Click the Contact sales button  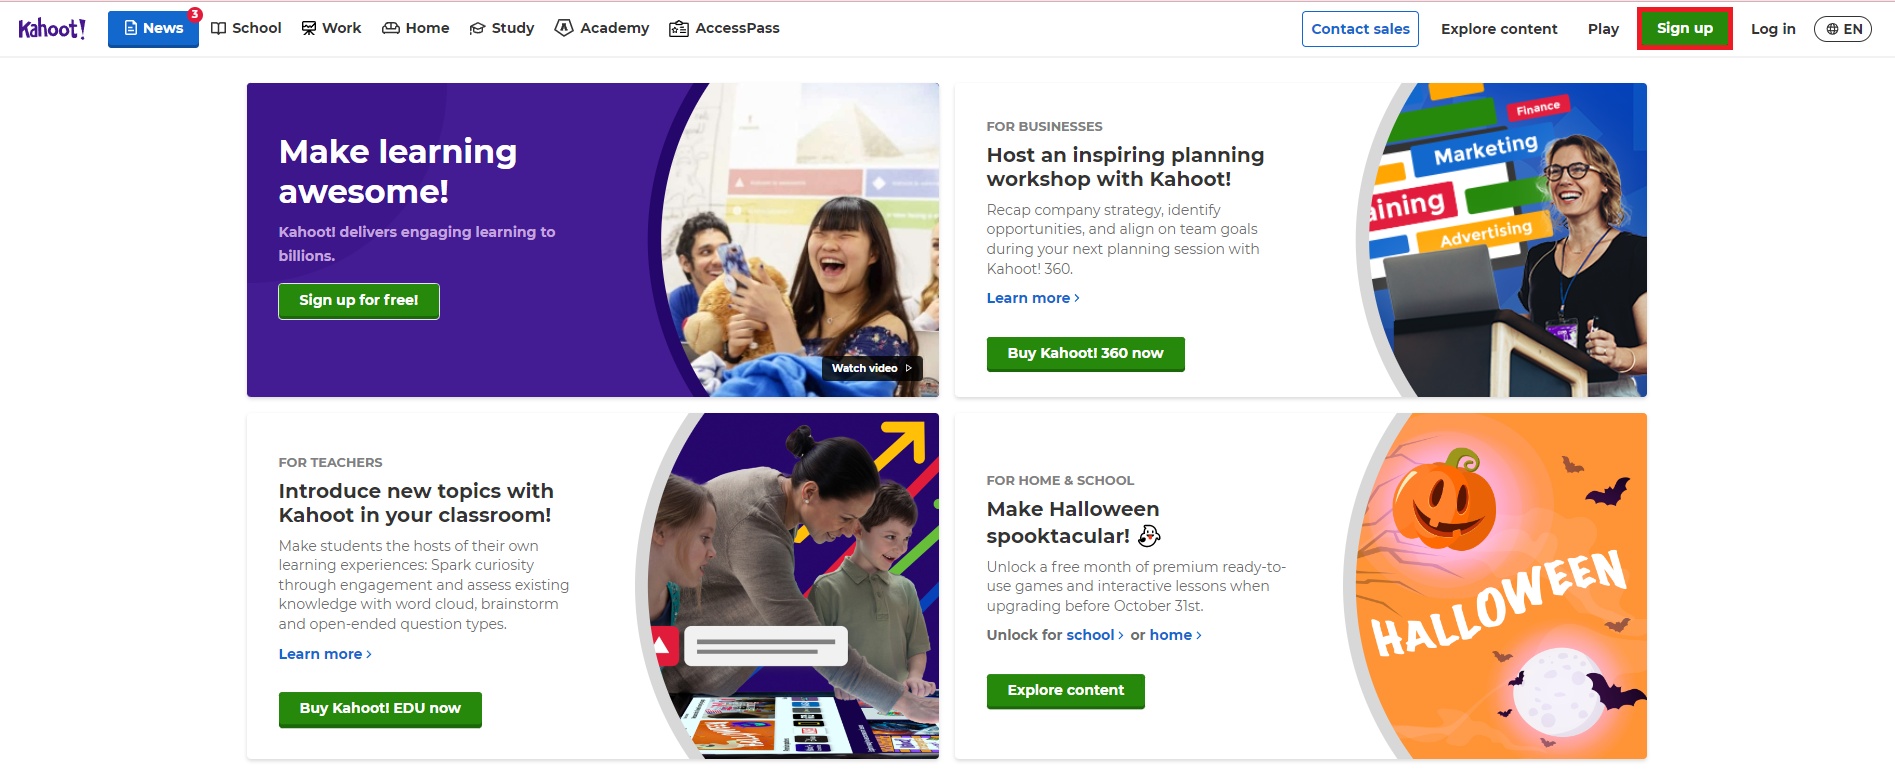(x=1360, y=29)
